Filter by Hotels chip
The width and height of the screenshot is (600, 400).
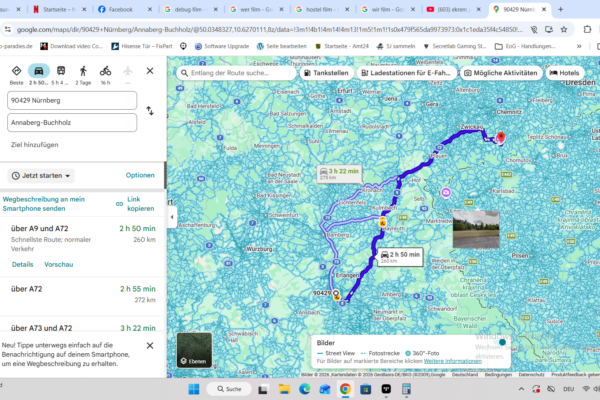coord(564,73)
